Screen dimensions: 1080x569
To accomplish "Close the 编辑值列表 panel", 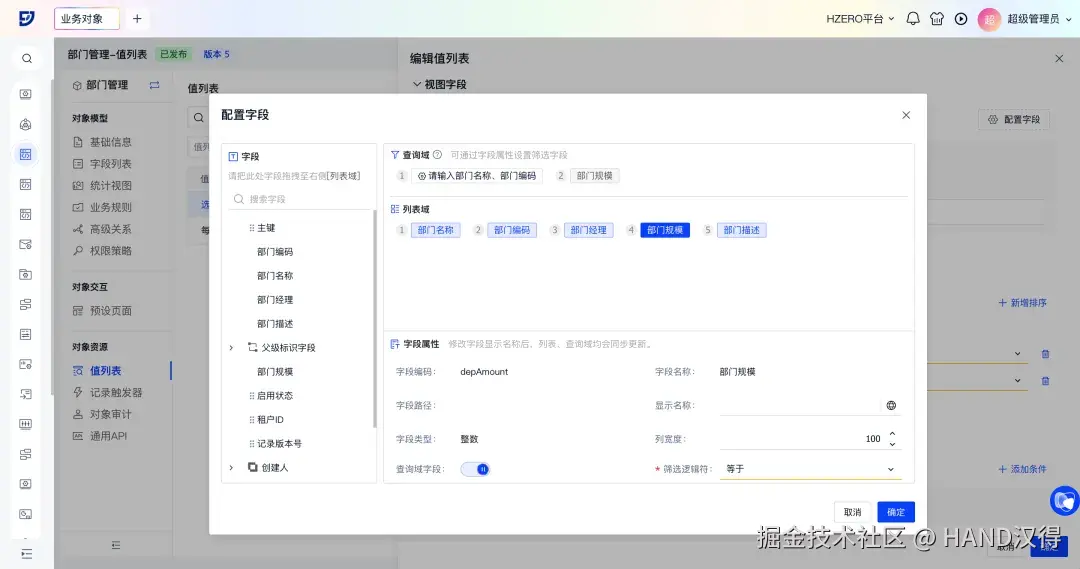I will [1059, 59].
